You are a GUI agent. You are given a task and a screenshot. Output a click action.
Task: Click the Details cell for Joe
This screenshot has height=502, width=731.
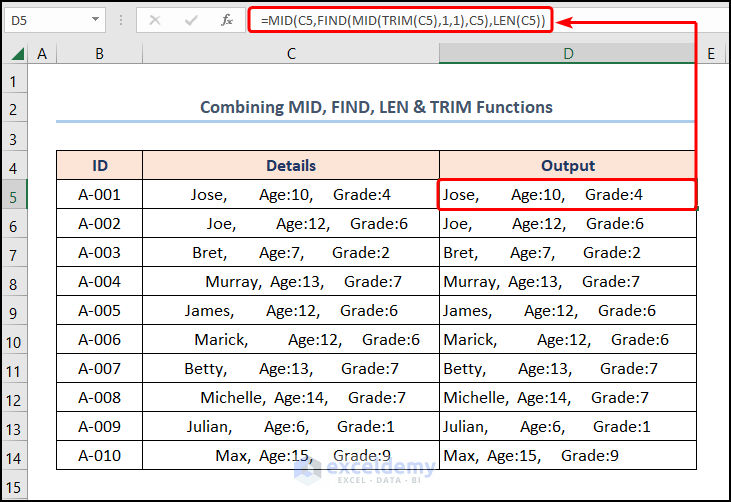click(291, 223)
